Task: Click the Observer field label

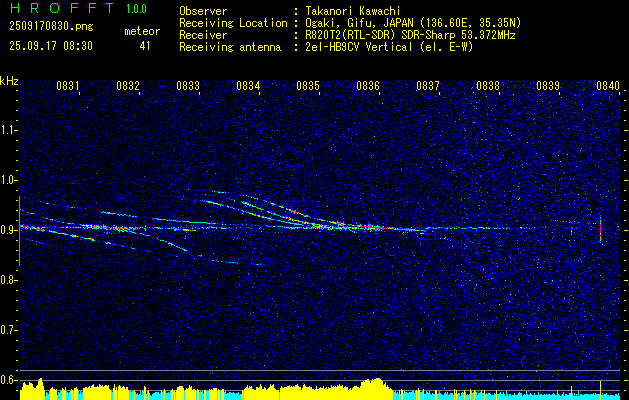Action: (203, 11)
